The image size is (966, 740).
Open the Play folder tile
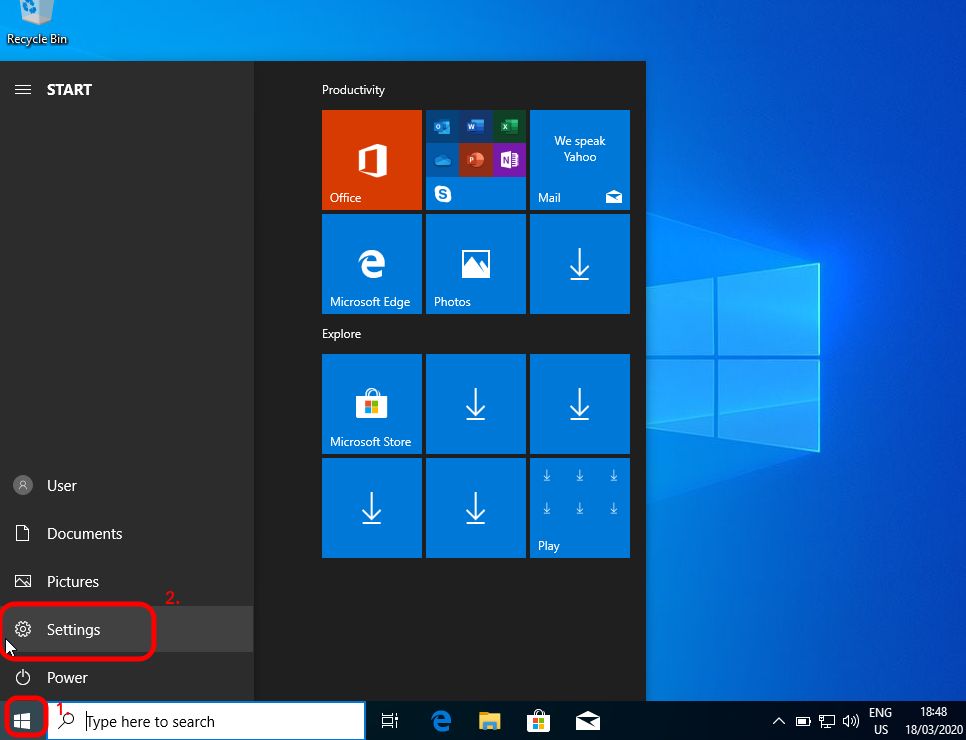click(579, 508)
